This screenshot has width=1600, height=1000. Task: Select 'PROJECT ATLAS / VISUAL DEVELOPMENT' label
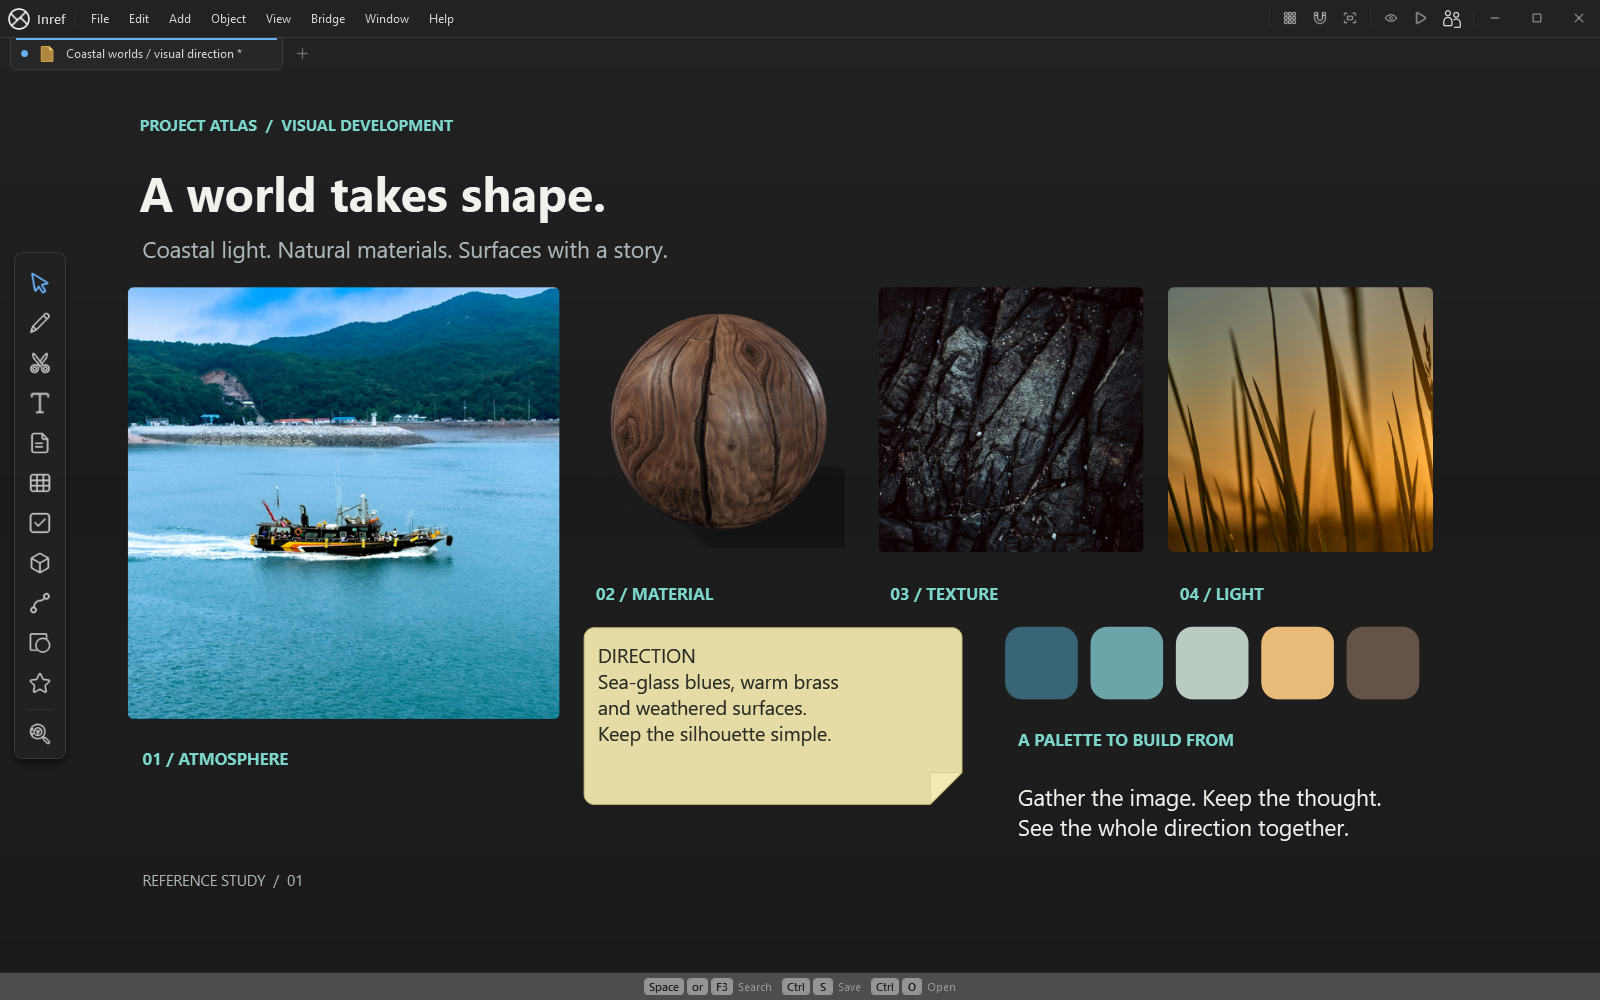[x=296, y=126]
